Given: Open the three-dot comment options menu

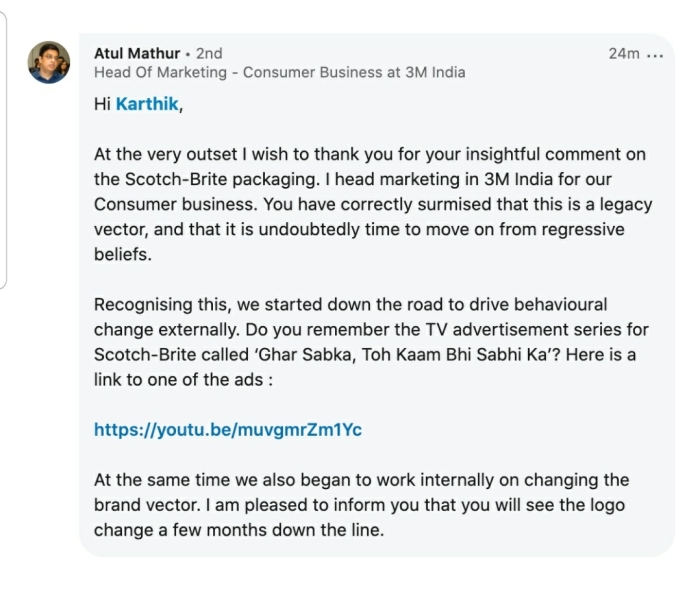Looking at the screenshot, I should pyautogui.click(x=654, y=56).
